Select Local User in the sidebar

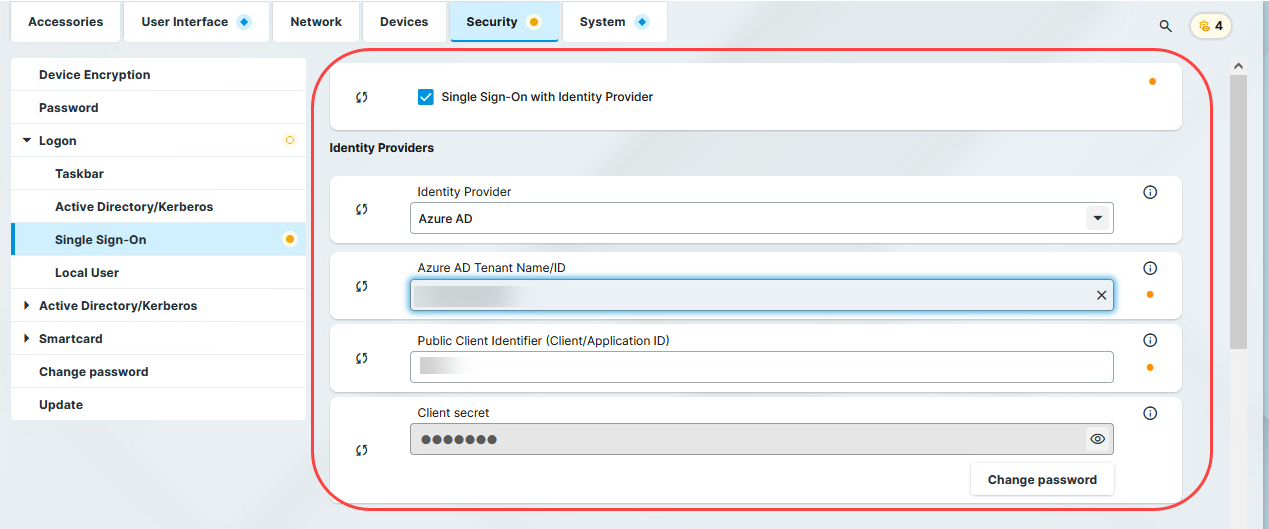[87, 273]
